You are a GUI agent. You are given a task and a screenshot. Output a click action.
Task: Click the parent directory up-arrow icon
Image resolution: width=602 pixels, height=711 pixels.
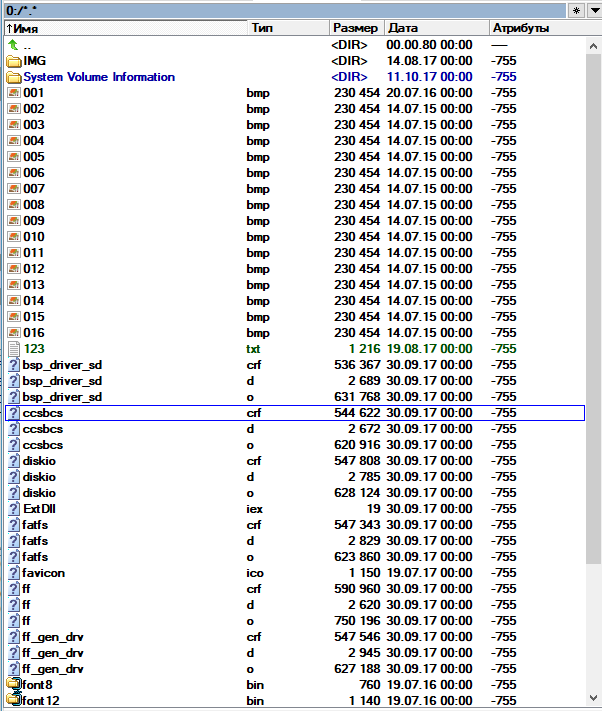(x=13, y=45)
